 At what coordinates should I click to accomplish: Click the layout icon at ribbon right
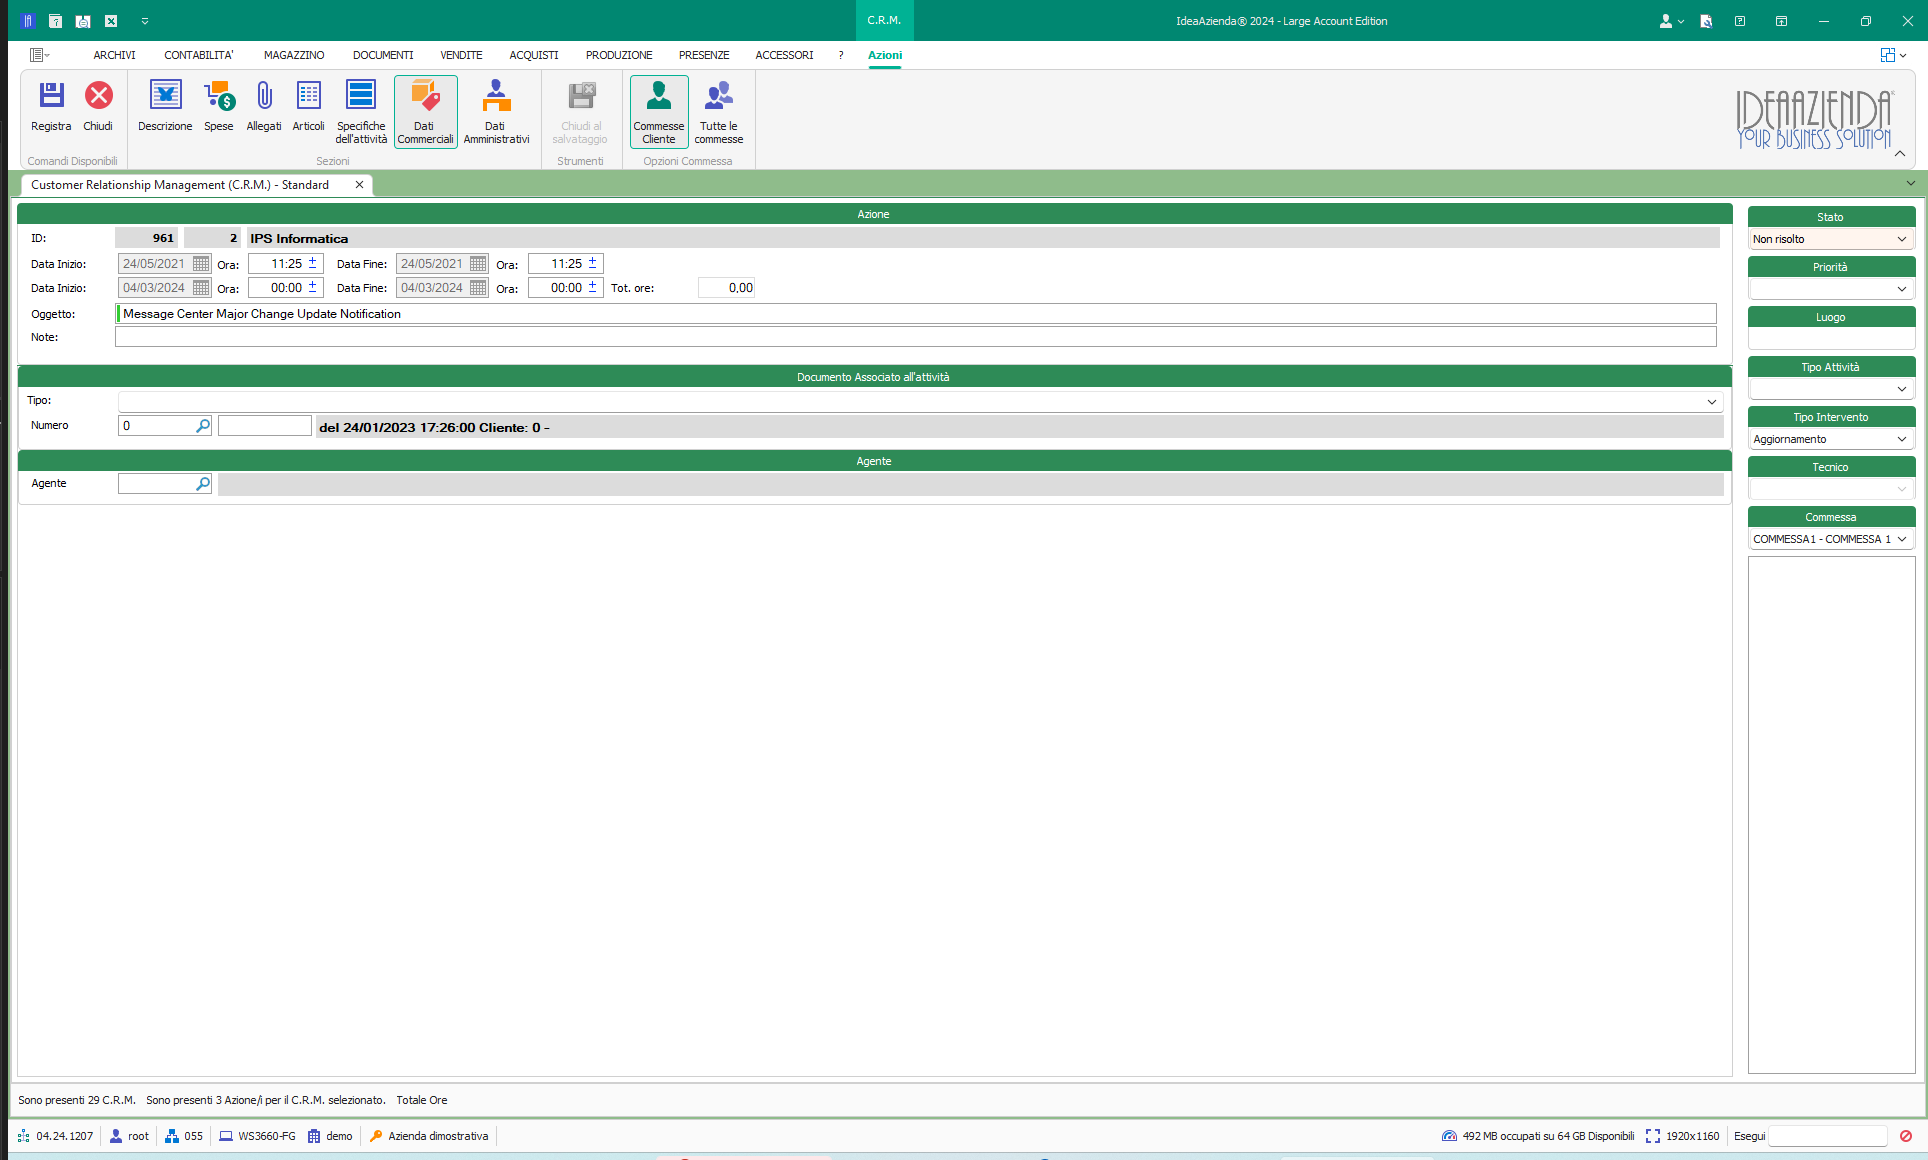pos(1888,55)
